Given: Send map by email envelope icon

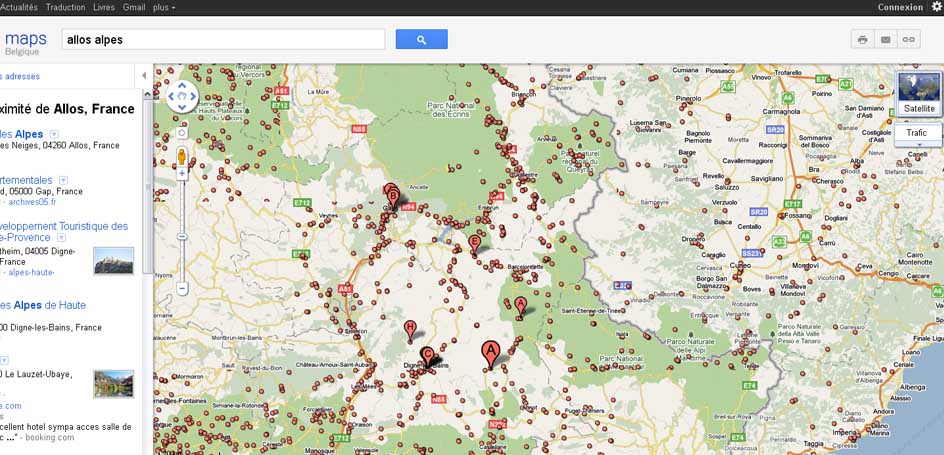Looking at the screenshot, I should tap(885, 40).
